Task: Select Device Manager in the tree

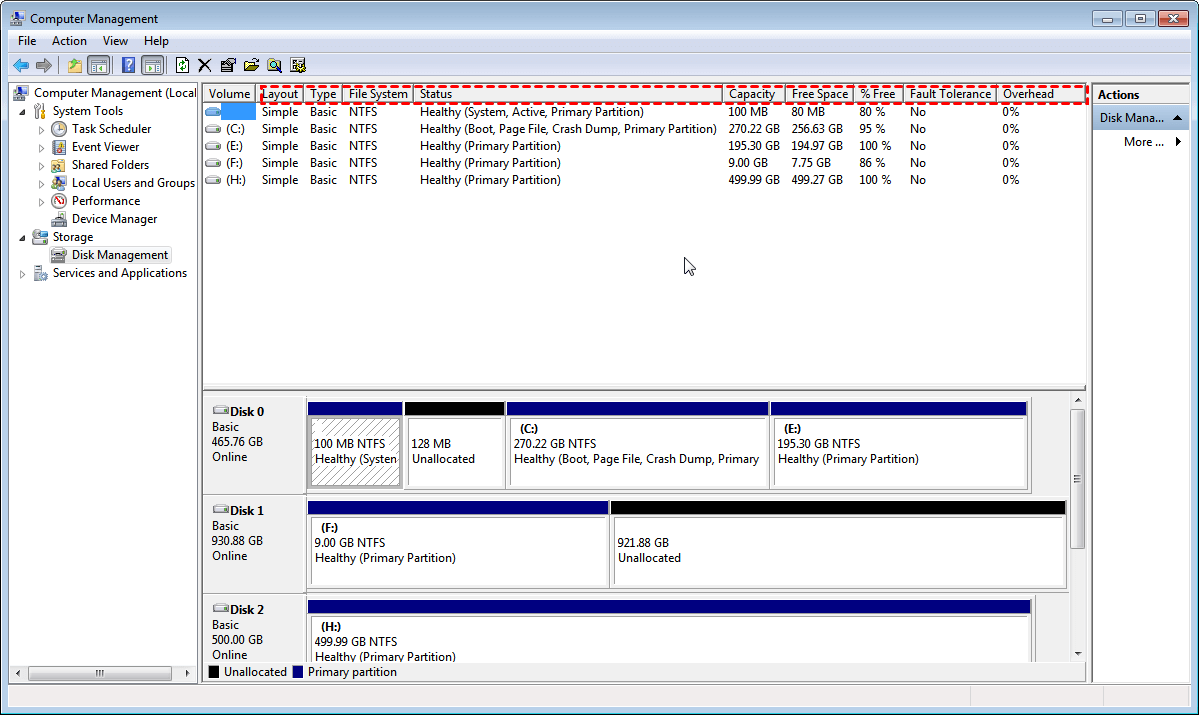Action: pyautogui.click(x=114, y=219)
